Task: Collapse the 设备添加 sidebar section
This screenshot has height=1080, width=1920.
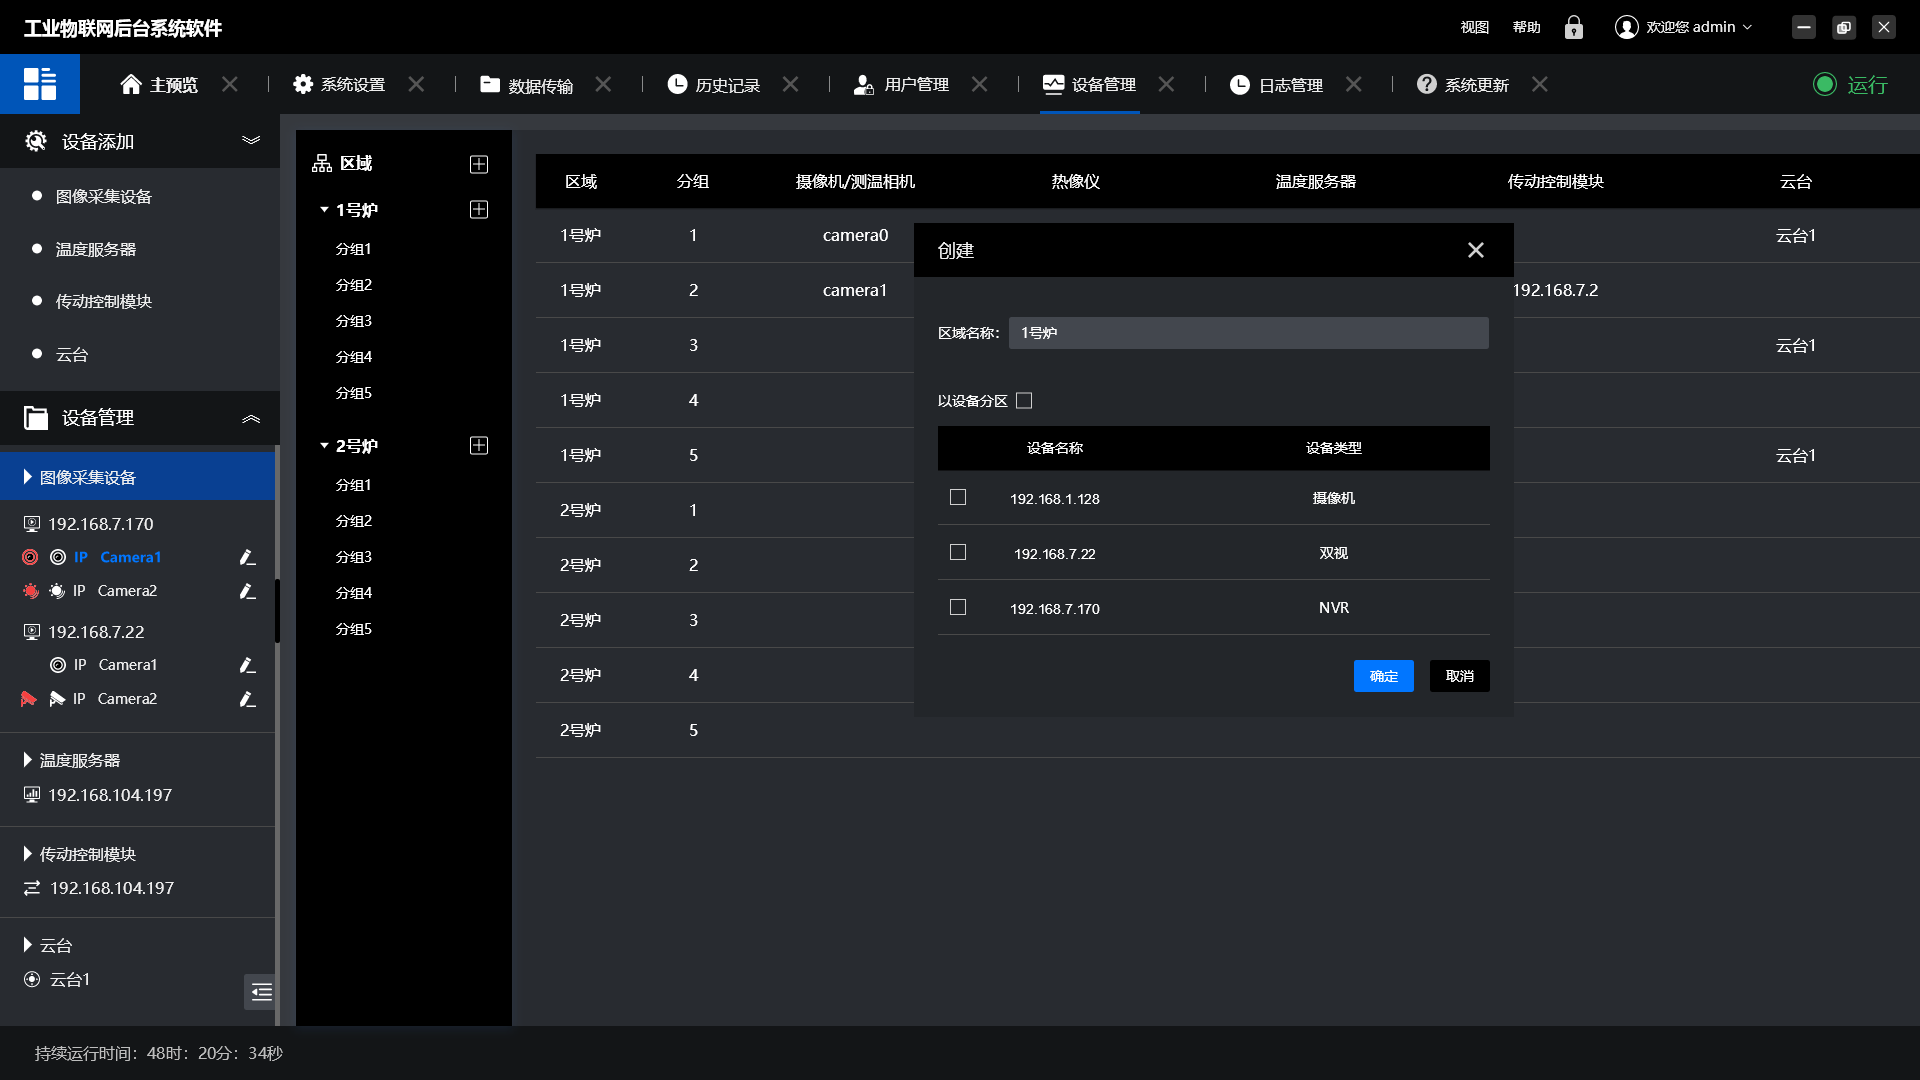Action: [251, 141]
